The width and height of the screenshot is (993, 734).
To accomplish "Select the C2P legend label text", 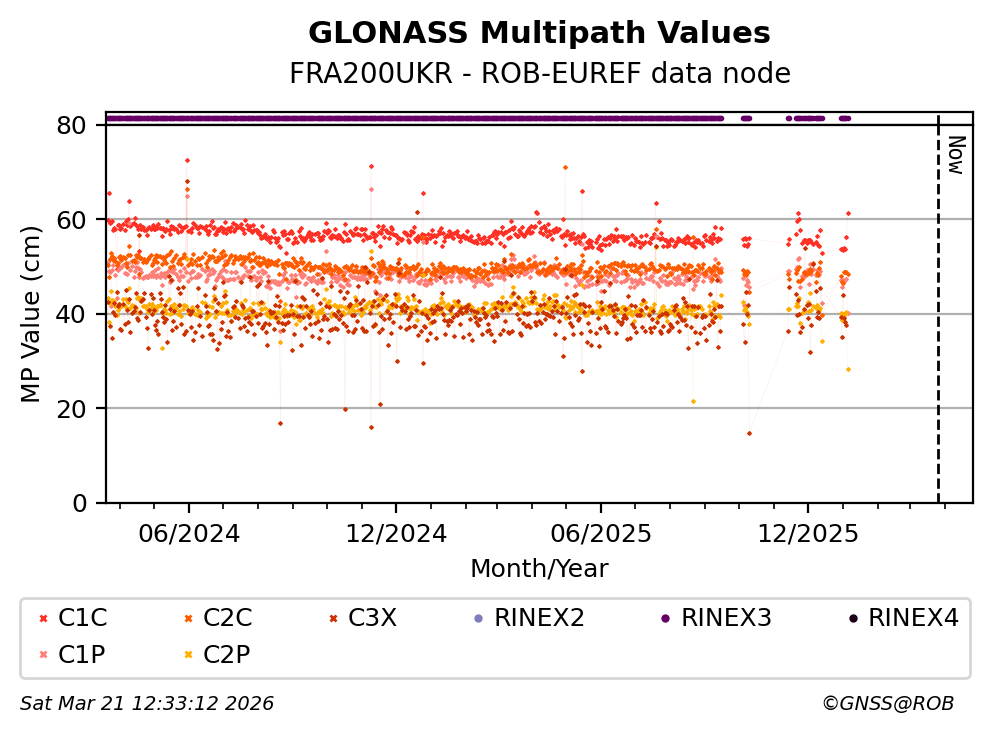I will point(226,655).
